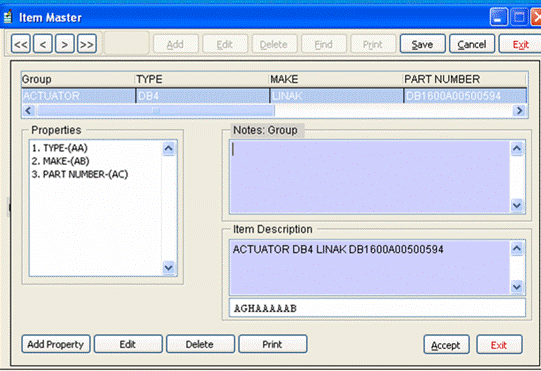Click the Delete button below Properties
This screenshot has width=541, height=371.
200,344
